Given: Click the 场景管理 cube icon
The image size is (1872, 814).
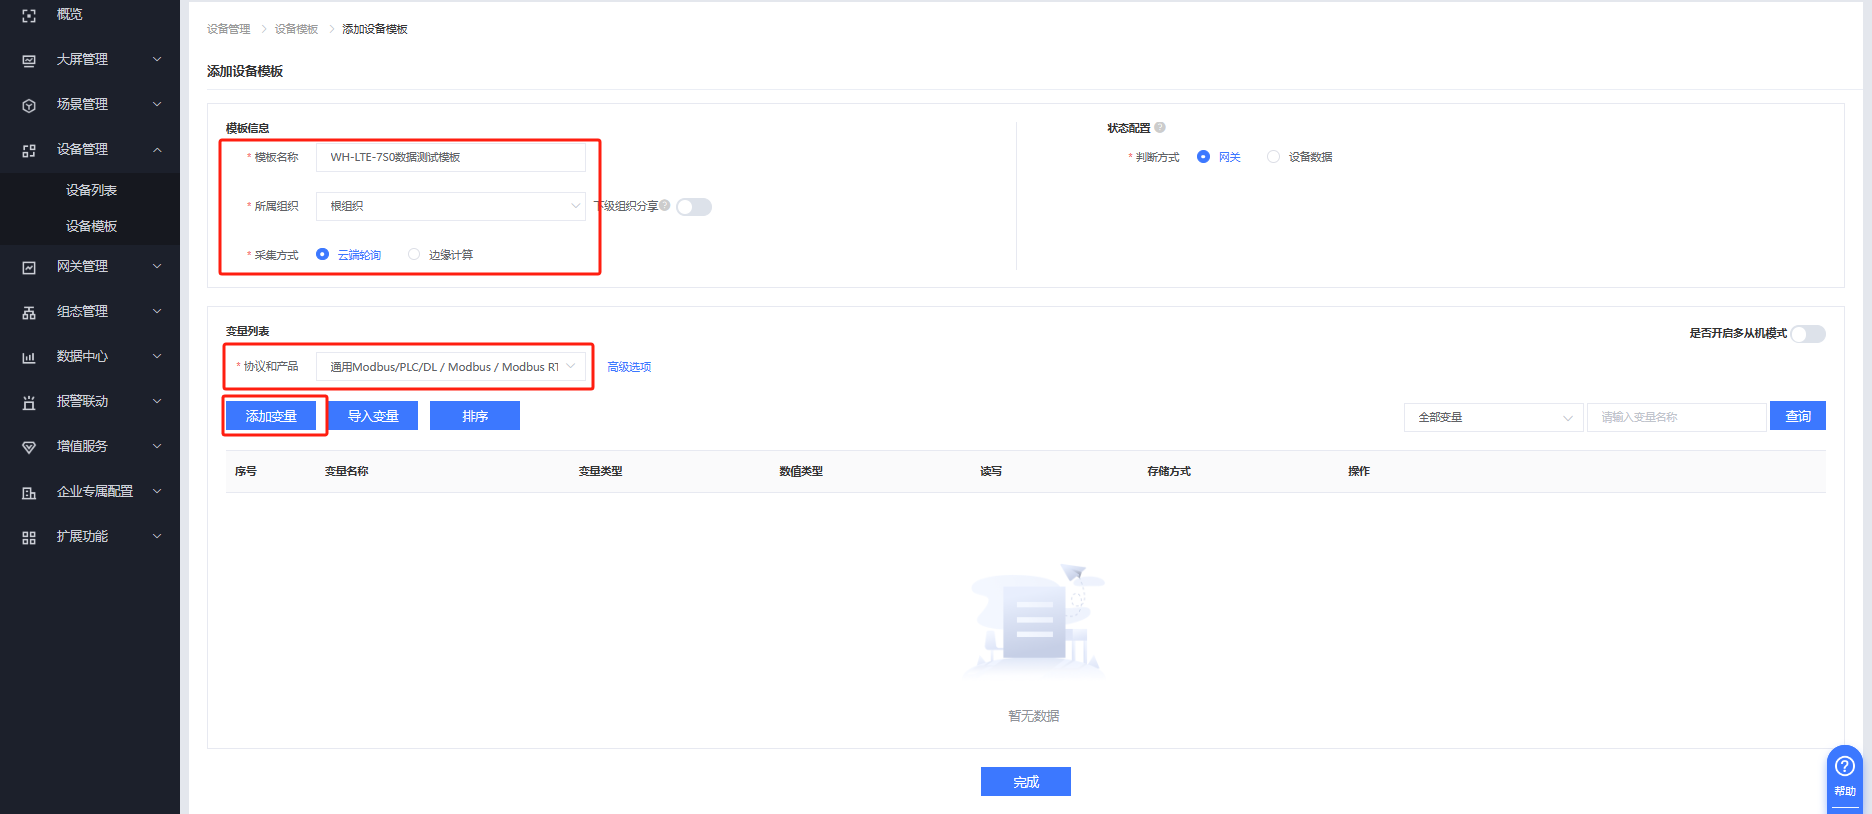Looking at the screenshot, I should (29, 105).
